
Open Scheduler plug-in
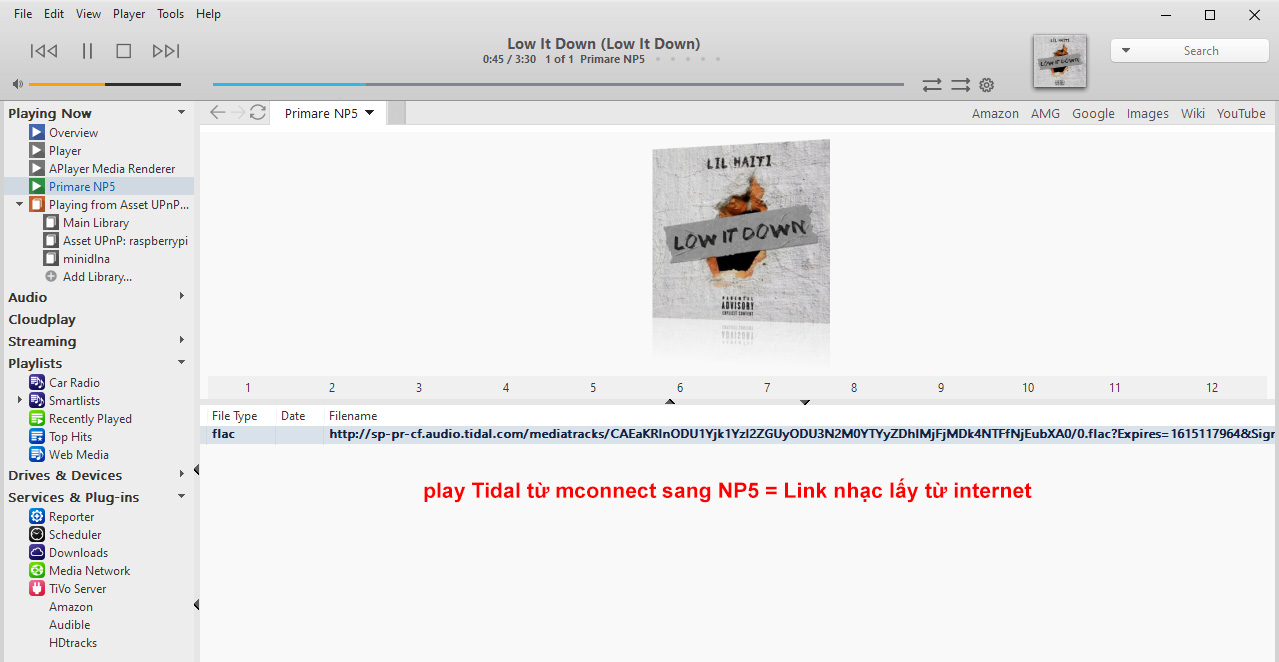pos(75,535)
